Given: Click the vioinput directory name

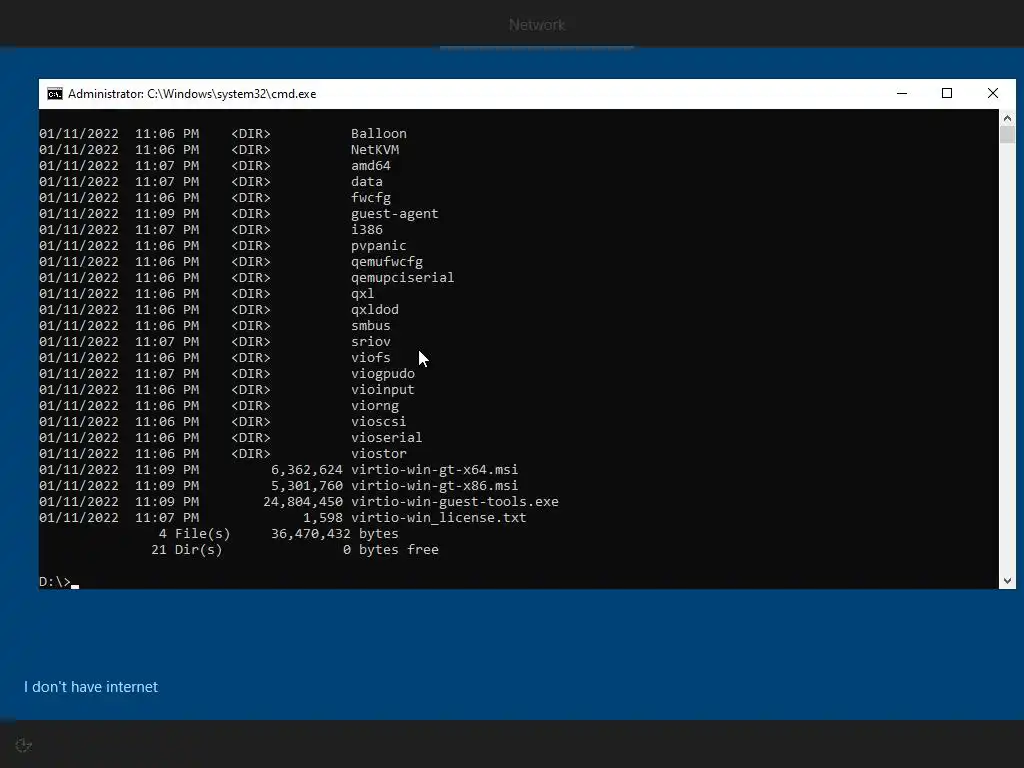Looking at the screenshot, I should pyautogui.click(x=383, y=389).
